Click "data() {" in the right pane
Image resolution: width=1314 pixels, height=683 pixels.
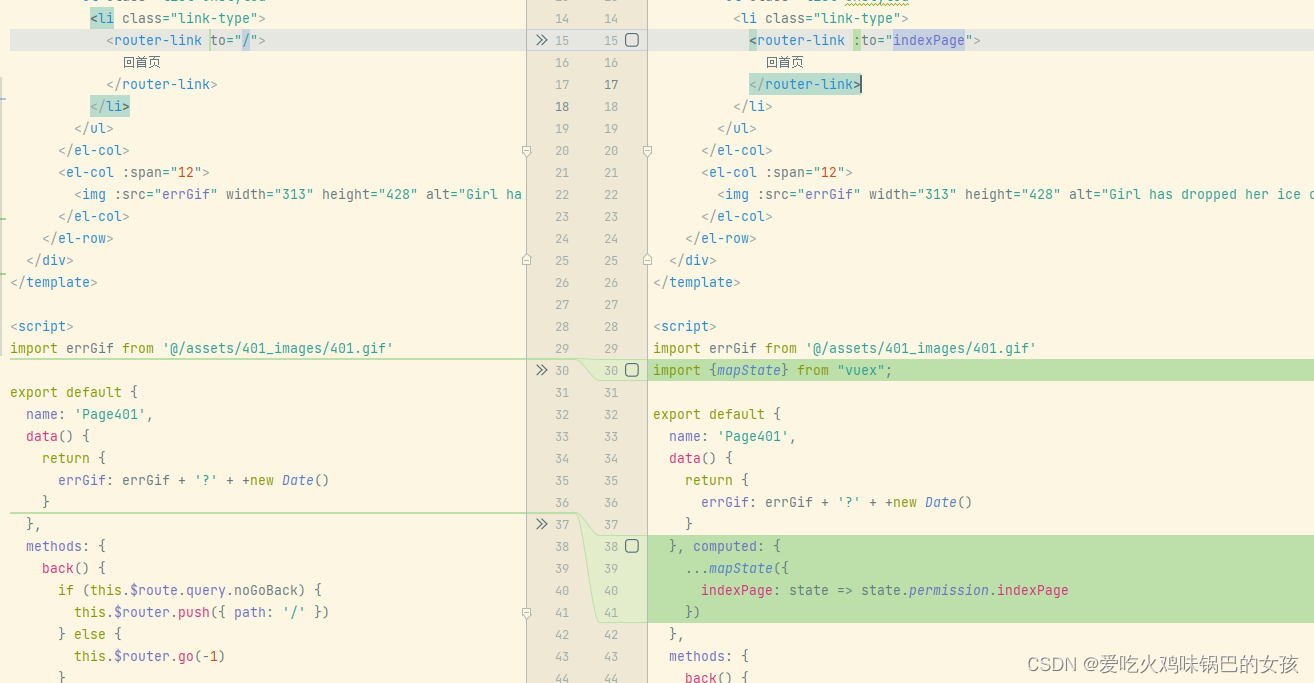click(x=701, y=458)
